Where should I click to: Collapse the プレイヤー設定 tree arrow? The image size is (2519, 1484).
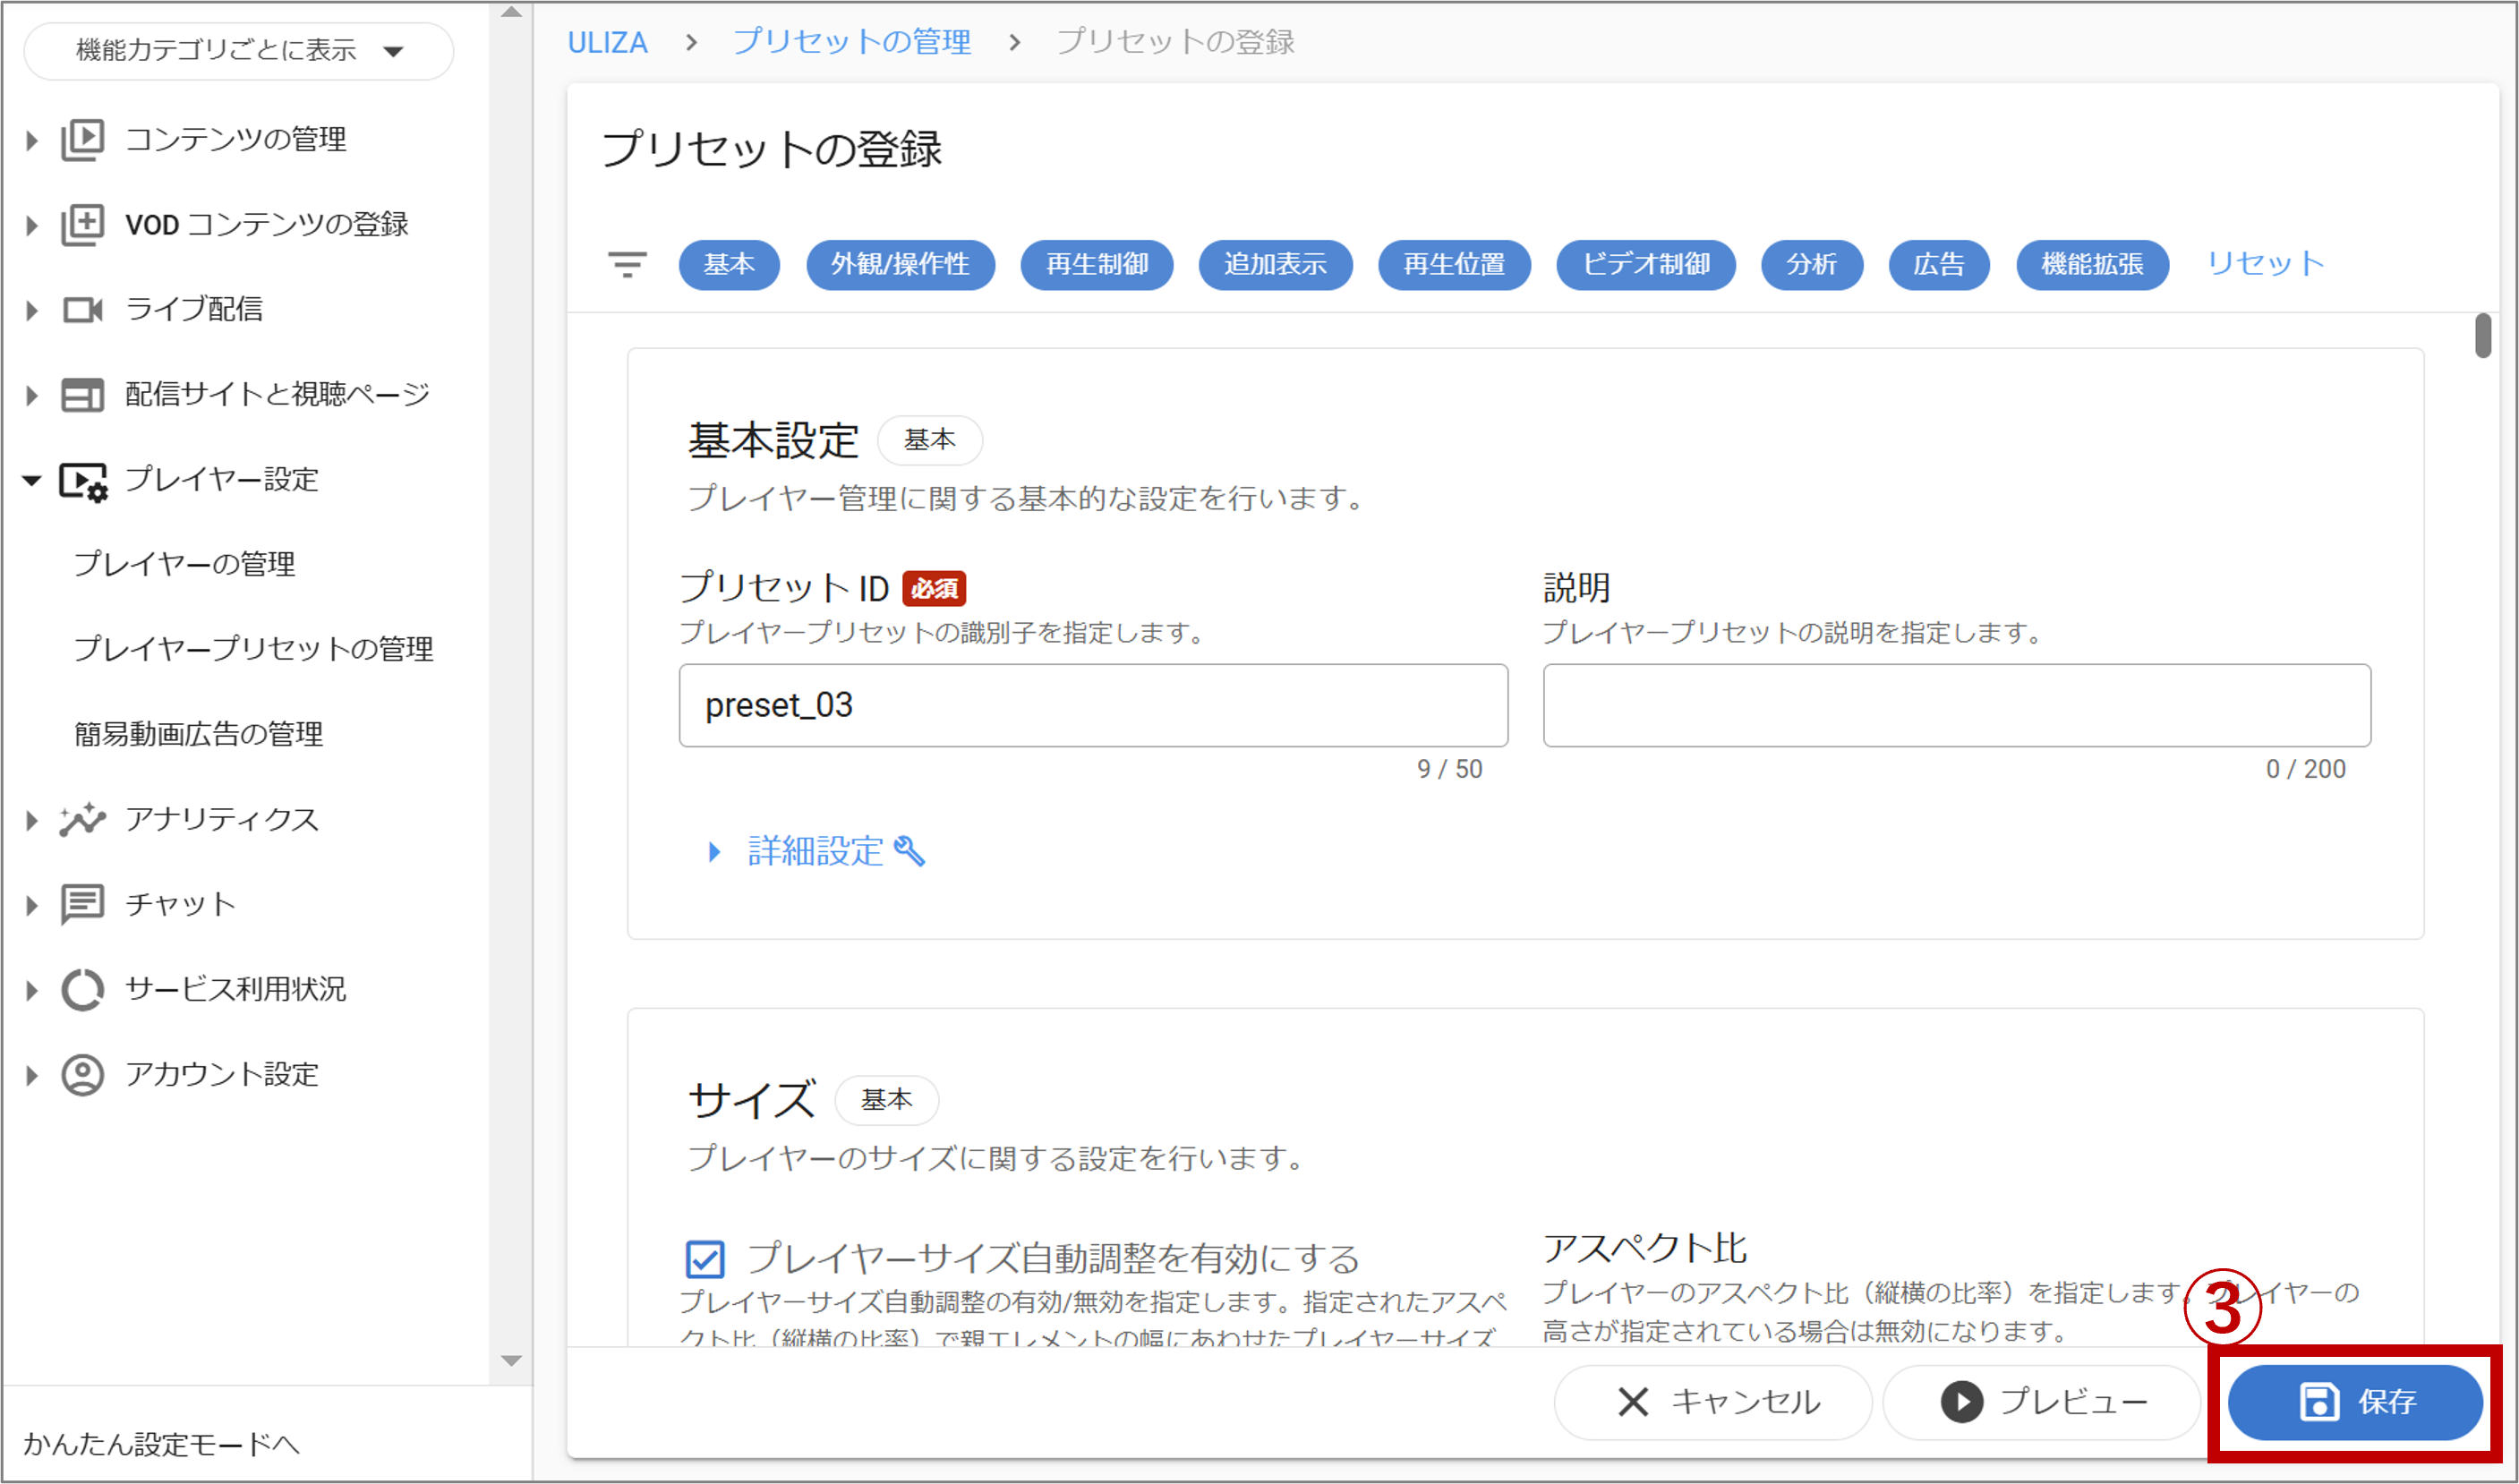coord(31,481)
